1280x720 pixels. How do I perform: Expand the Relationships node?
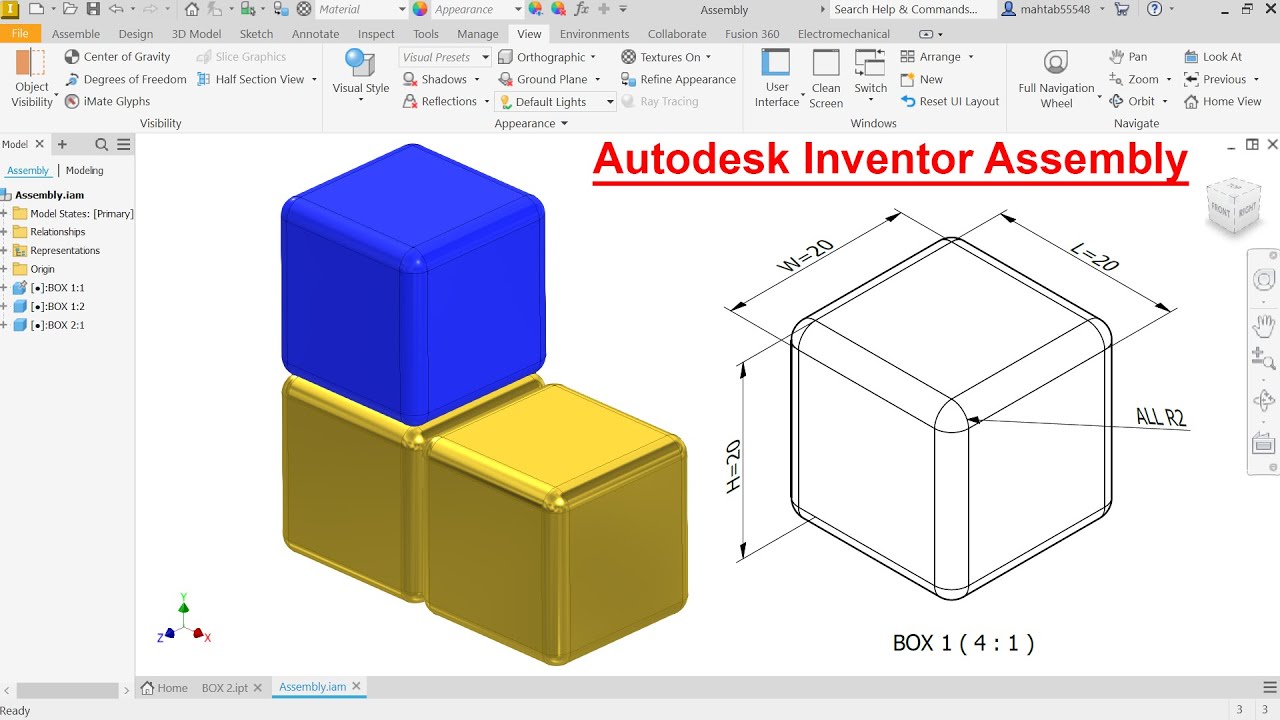pyautogui.click(x=5, y=232)
